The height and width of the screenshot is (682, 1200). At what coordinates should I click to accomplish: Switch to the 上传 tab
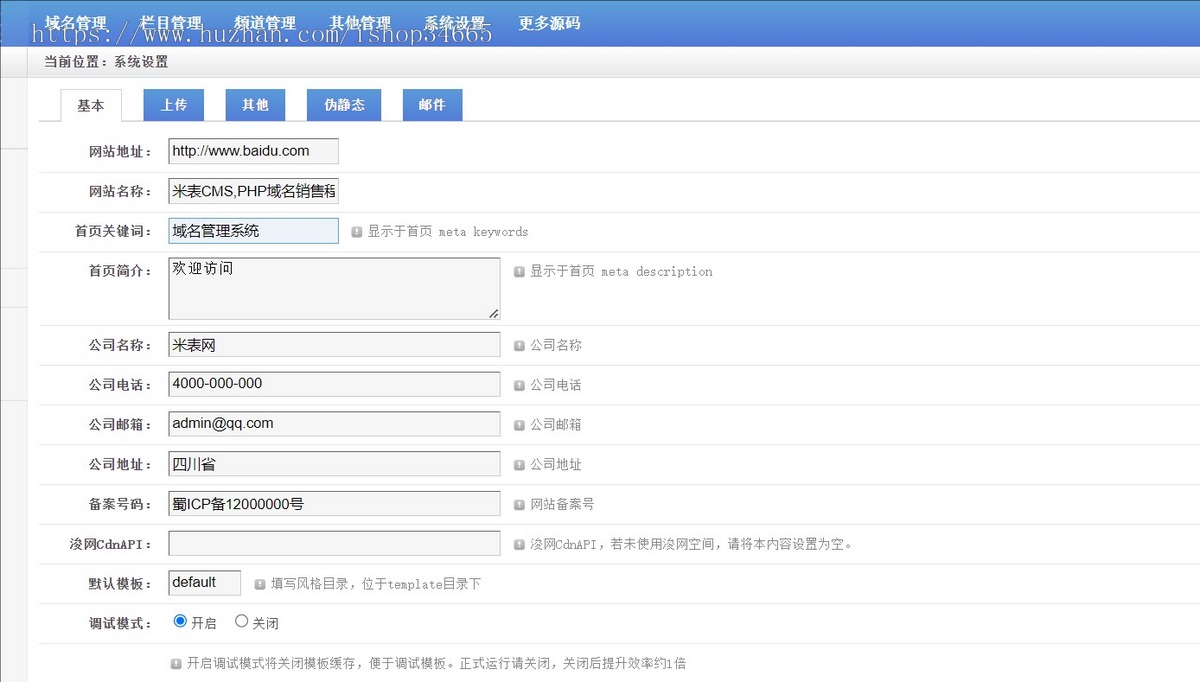[x=174, y=105]
